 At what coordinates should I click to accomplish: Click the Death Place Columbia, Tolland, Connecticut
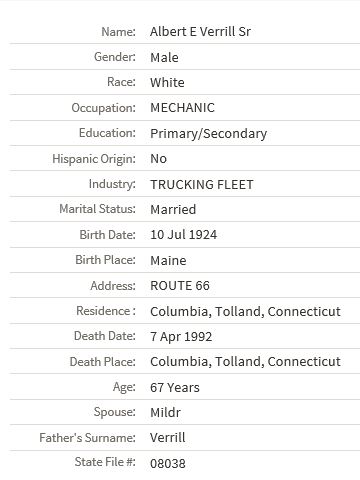(x=245, y=362)
